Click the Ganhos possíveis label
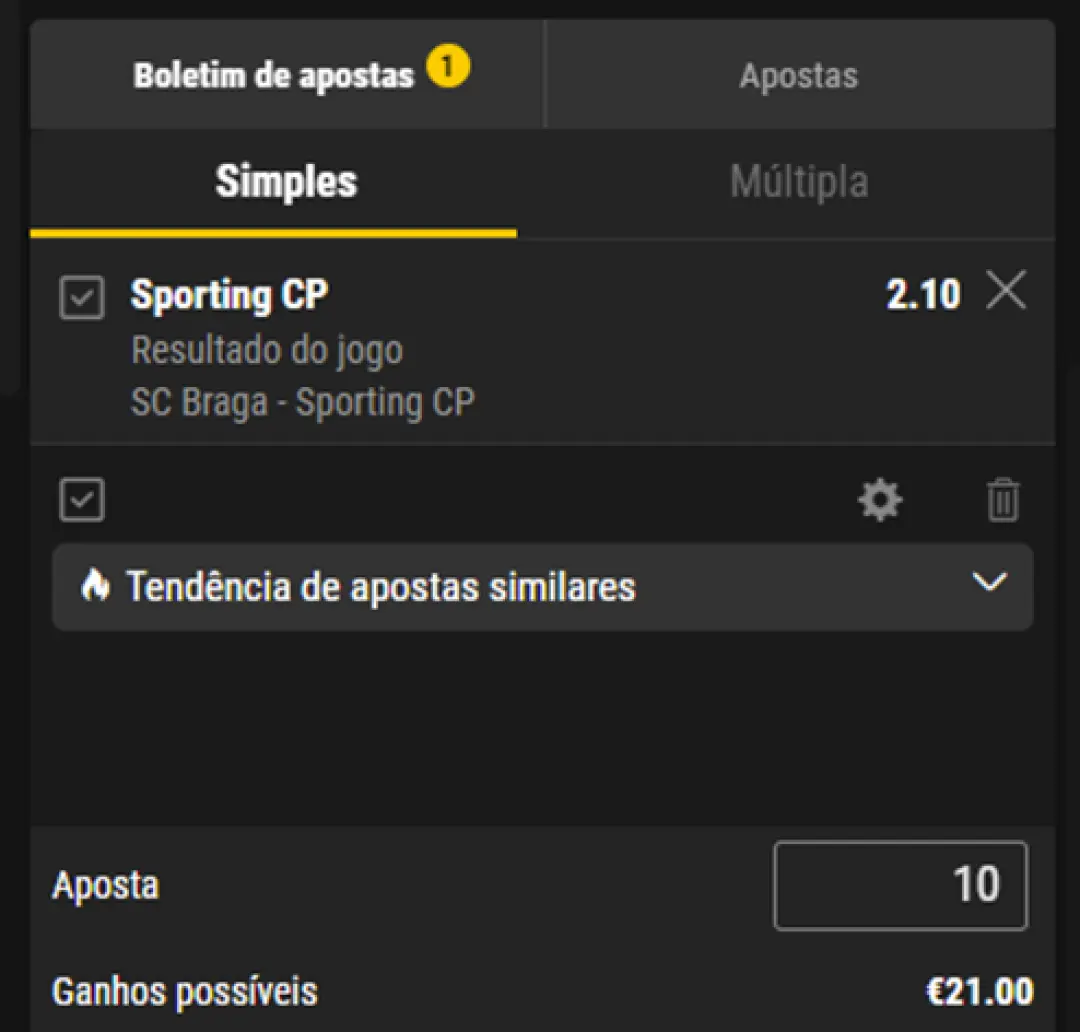Viewport: 1080px width, 1032px height. (x=184, y=991)
